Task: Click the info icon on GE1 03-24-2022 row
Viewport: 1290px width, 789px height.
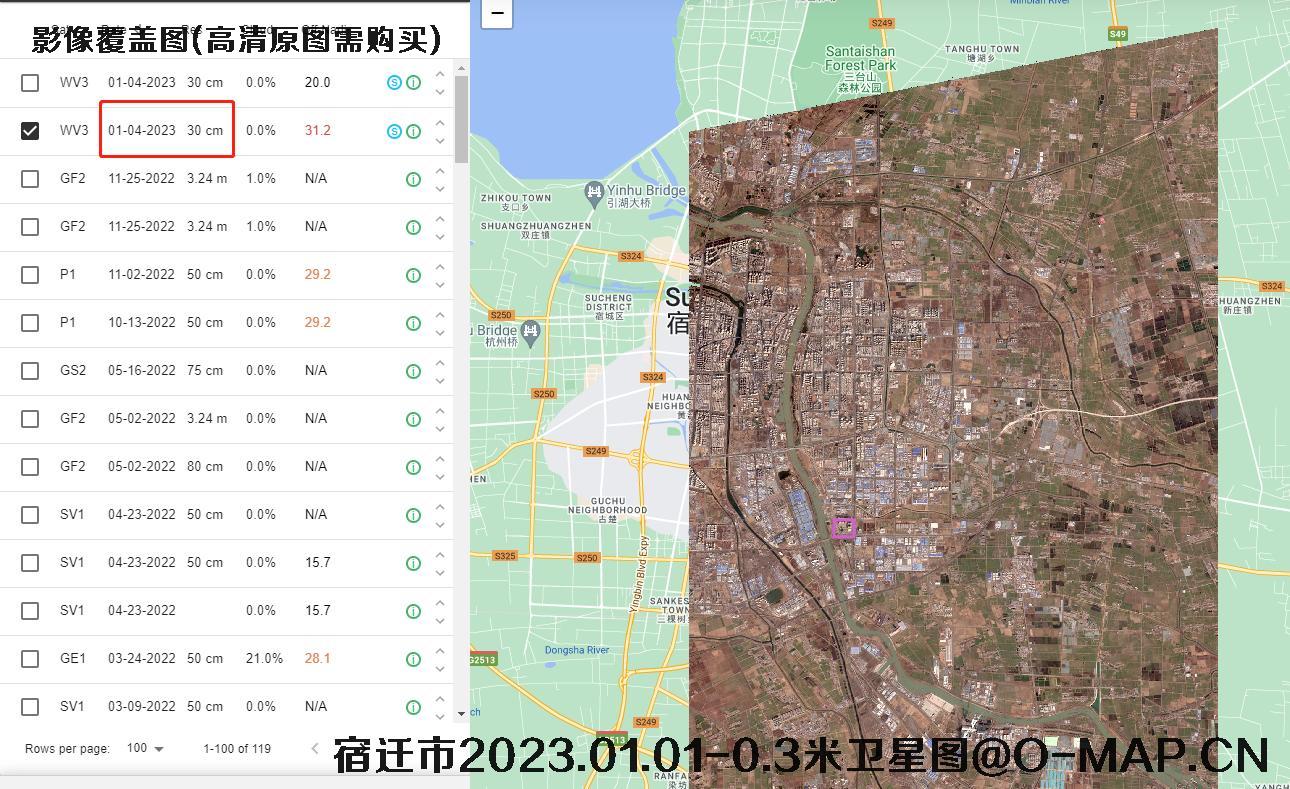Action: 413,659
